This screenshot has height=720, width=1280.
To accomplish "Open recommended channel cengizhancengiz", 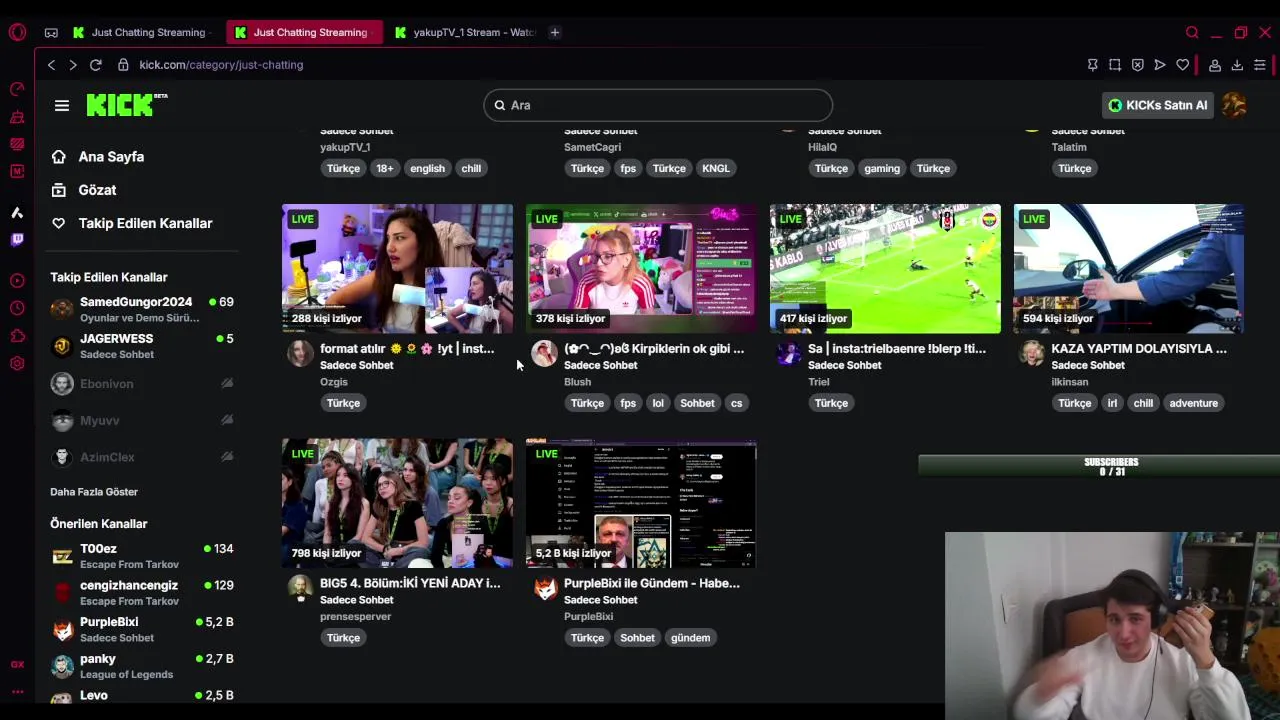I will tap(142, 593).
